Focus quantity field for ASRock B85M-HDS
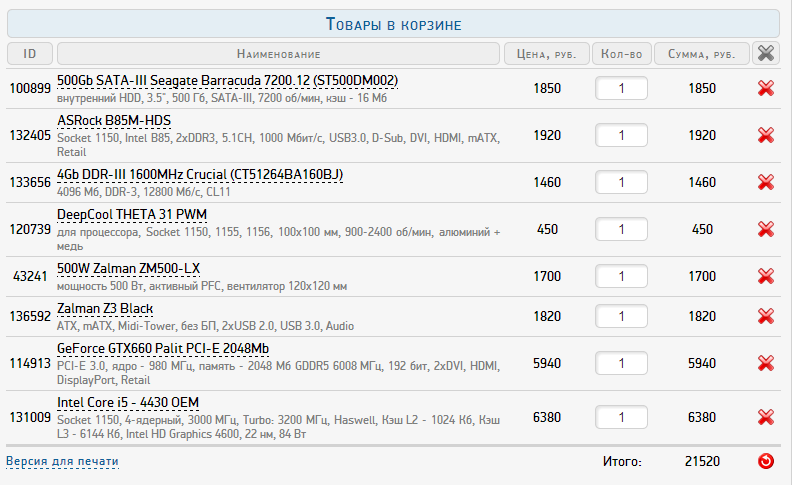The height and width of the screenshot is (485, 800). [x=621, y=135]
